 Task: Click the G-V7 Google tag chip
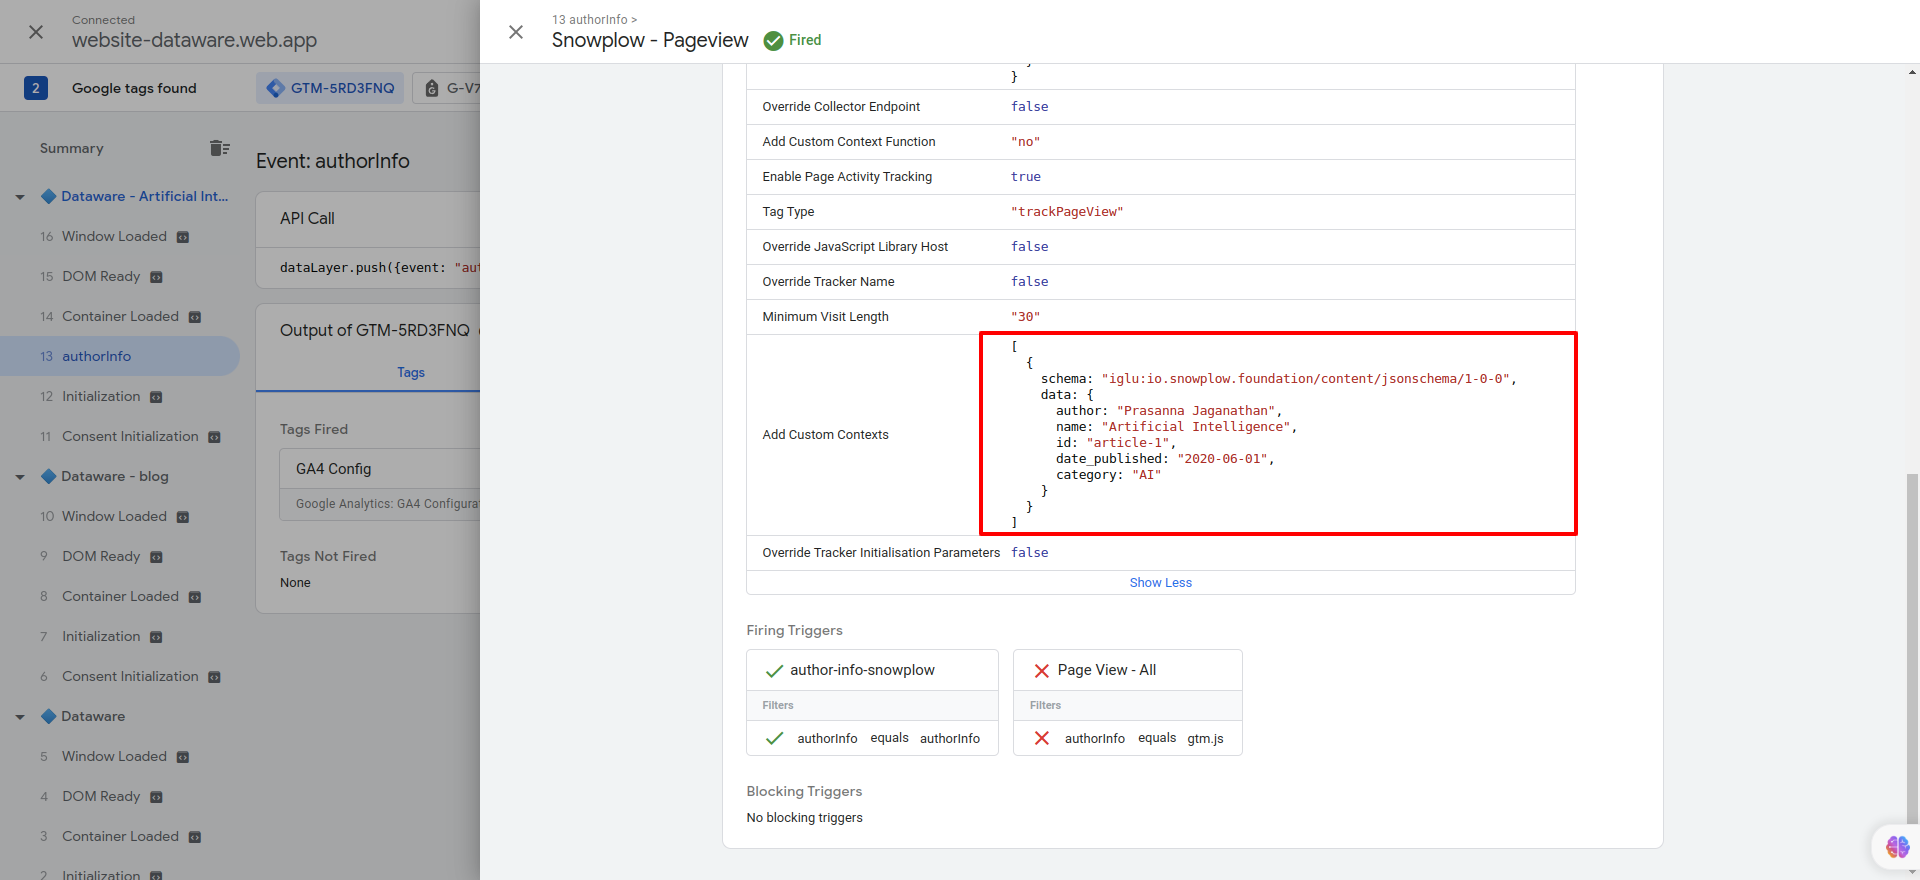pos(448,88)
